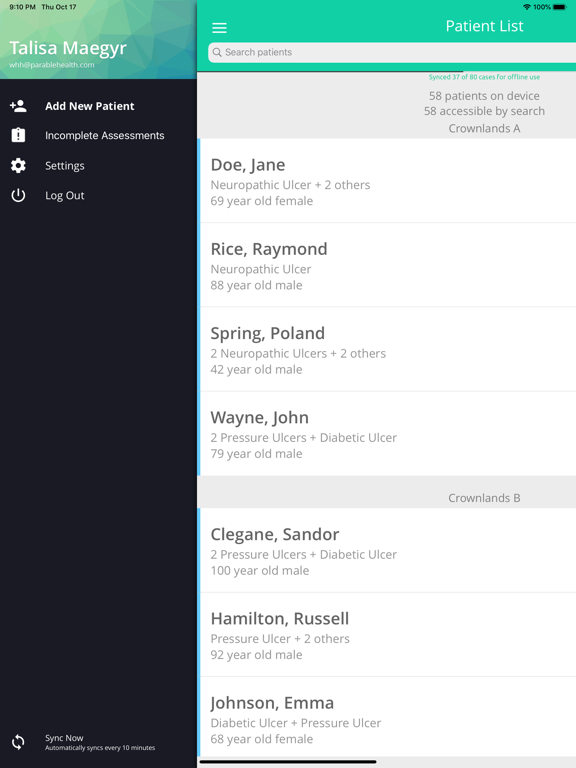This screenshot has width=576, height=768.
Task: Click the 9:10 PM clock in status bar
Action: 23,7
